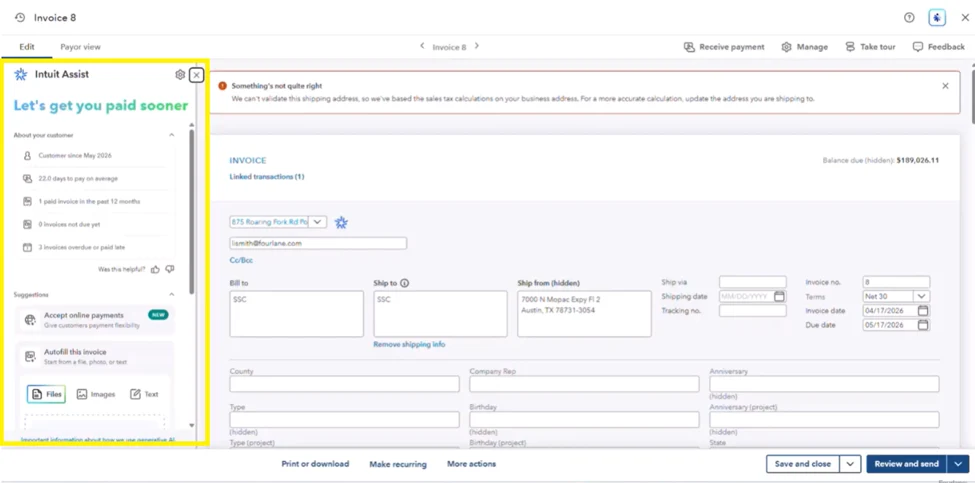Open the Cc/Bcc link
This screenshot has height=483, width=975.
(241, 260)
